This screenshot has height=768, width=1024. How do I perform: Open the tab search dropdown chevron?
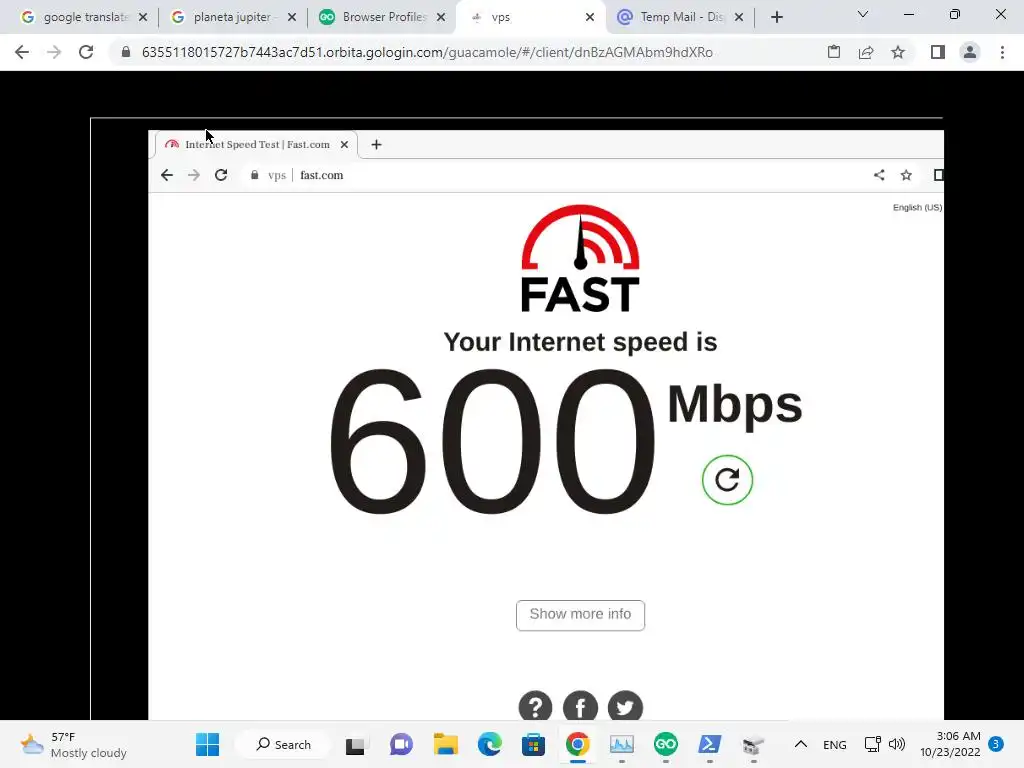pos(863,14)
